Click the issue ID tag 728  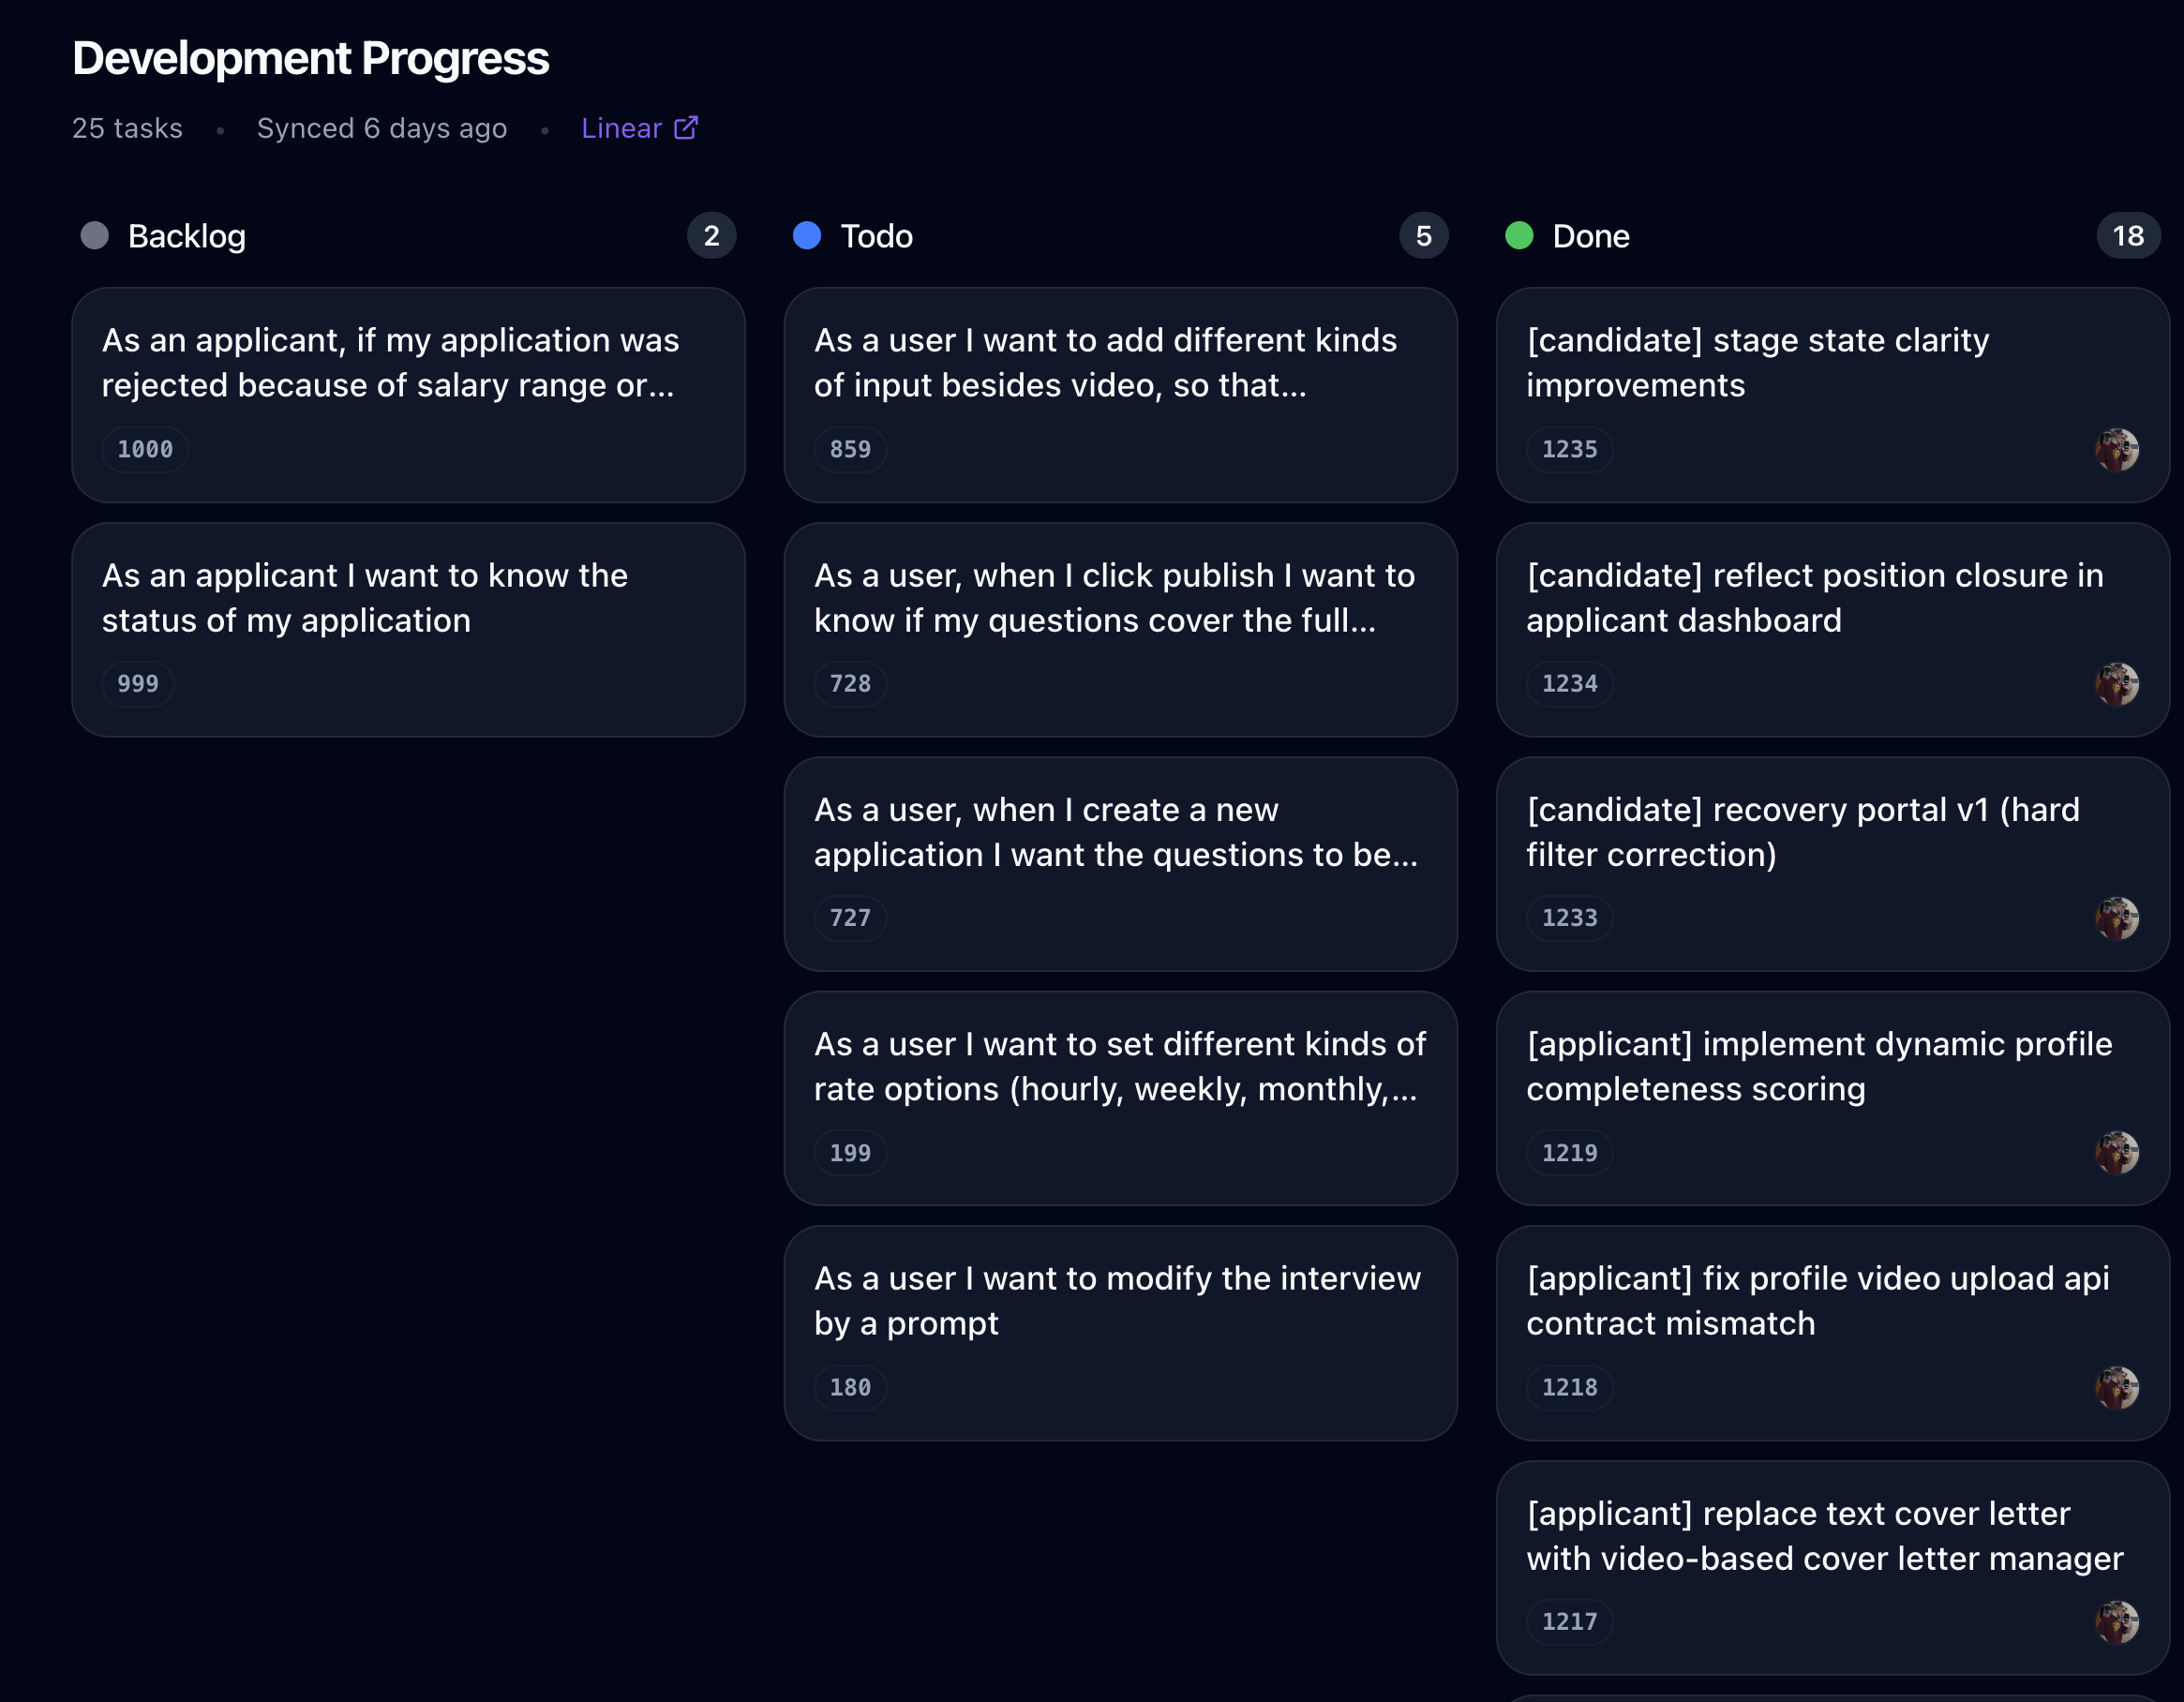tap(850, 684)
